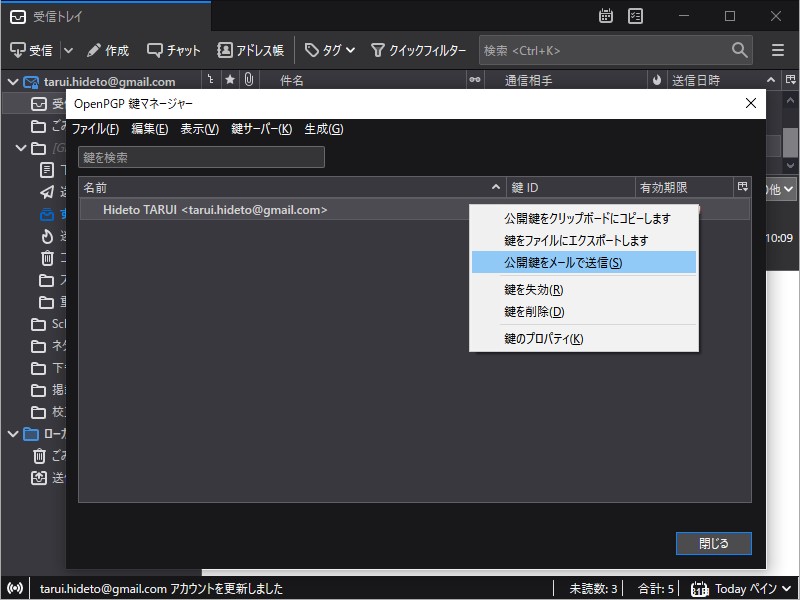Click the scrollbar down arrow in message list
The width and height of the screenshot is (800, 600).
coord(790,165)
